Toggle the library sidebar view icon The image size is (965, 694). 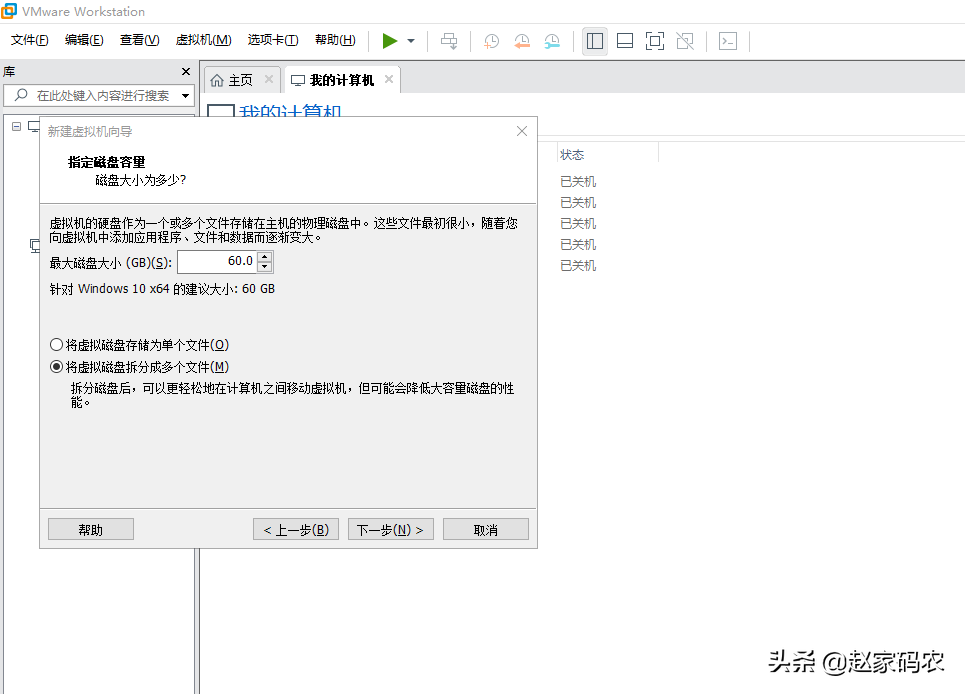click(595, 41)
